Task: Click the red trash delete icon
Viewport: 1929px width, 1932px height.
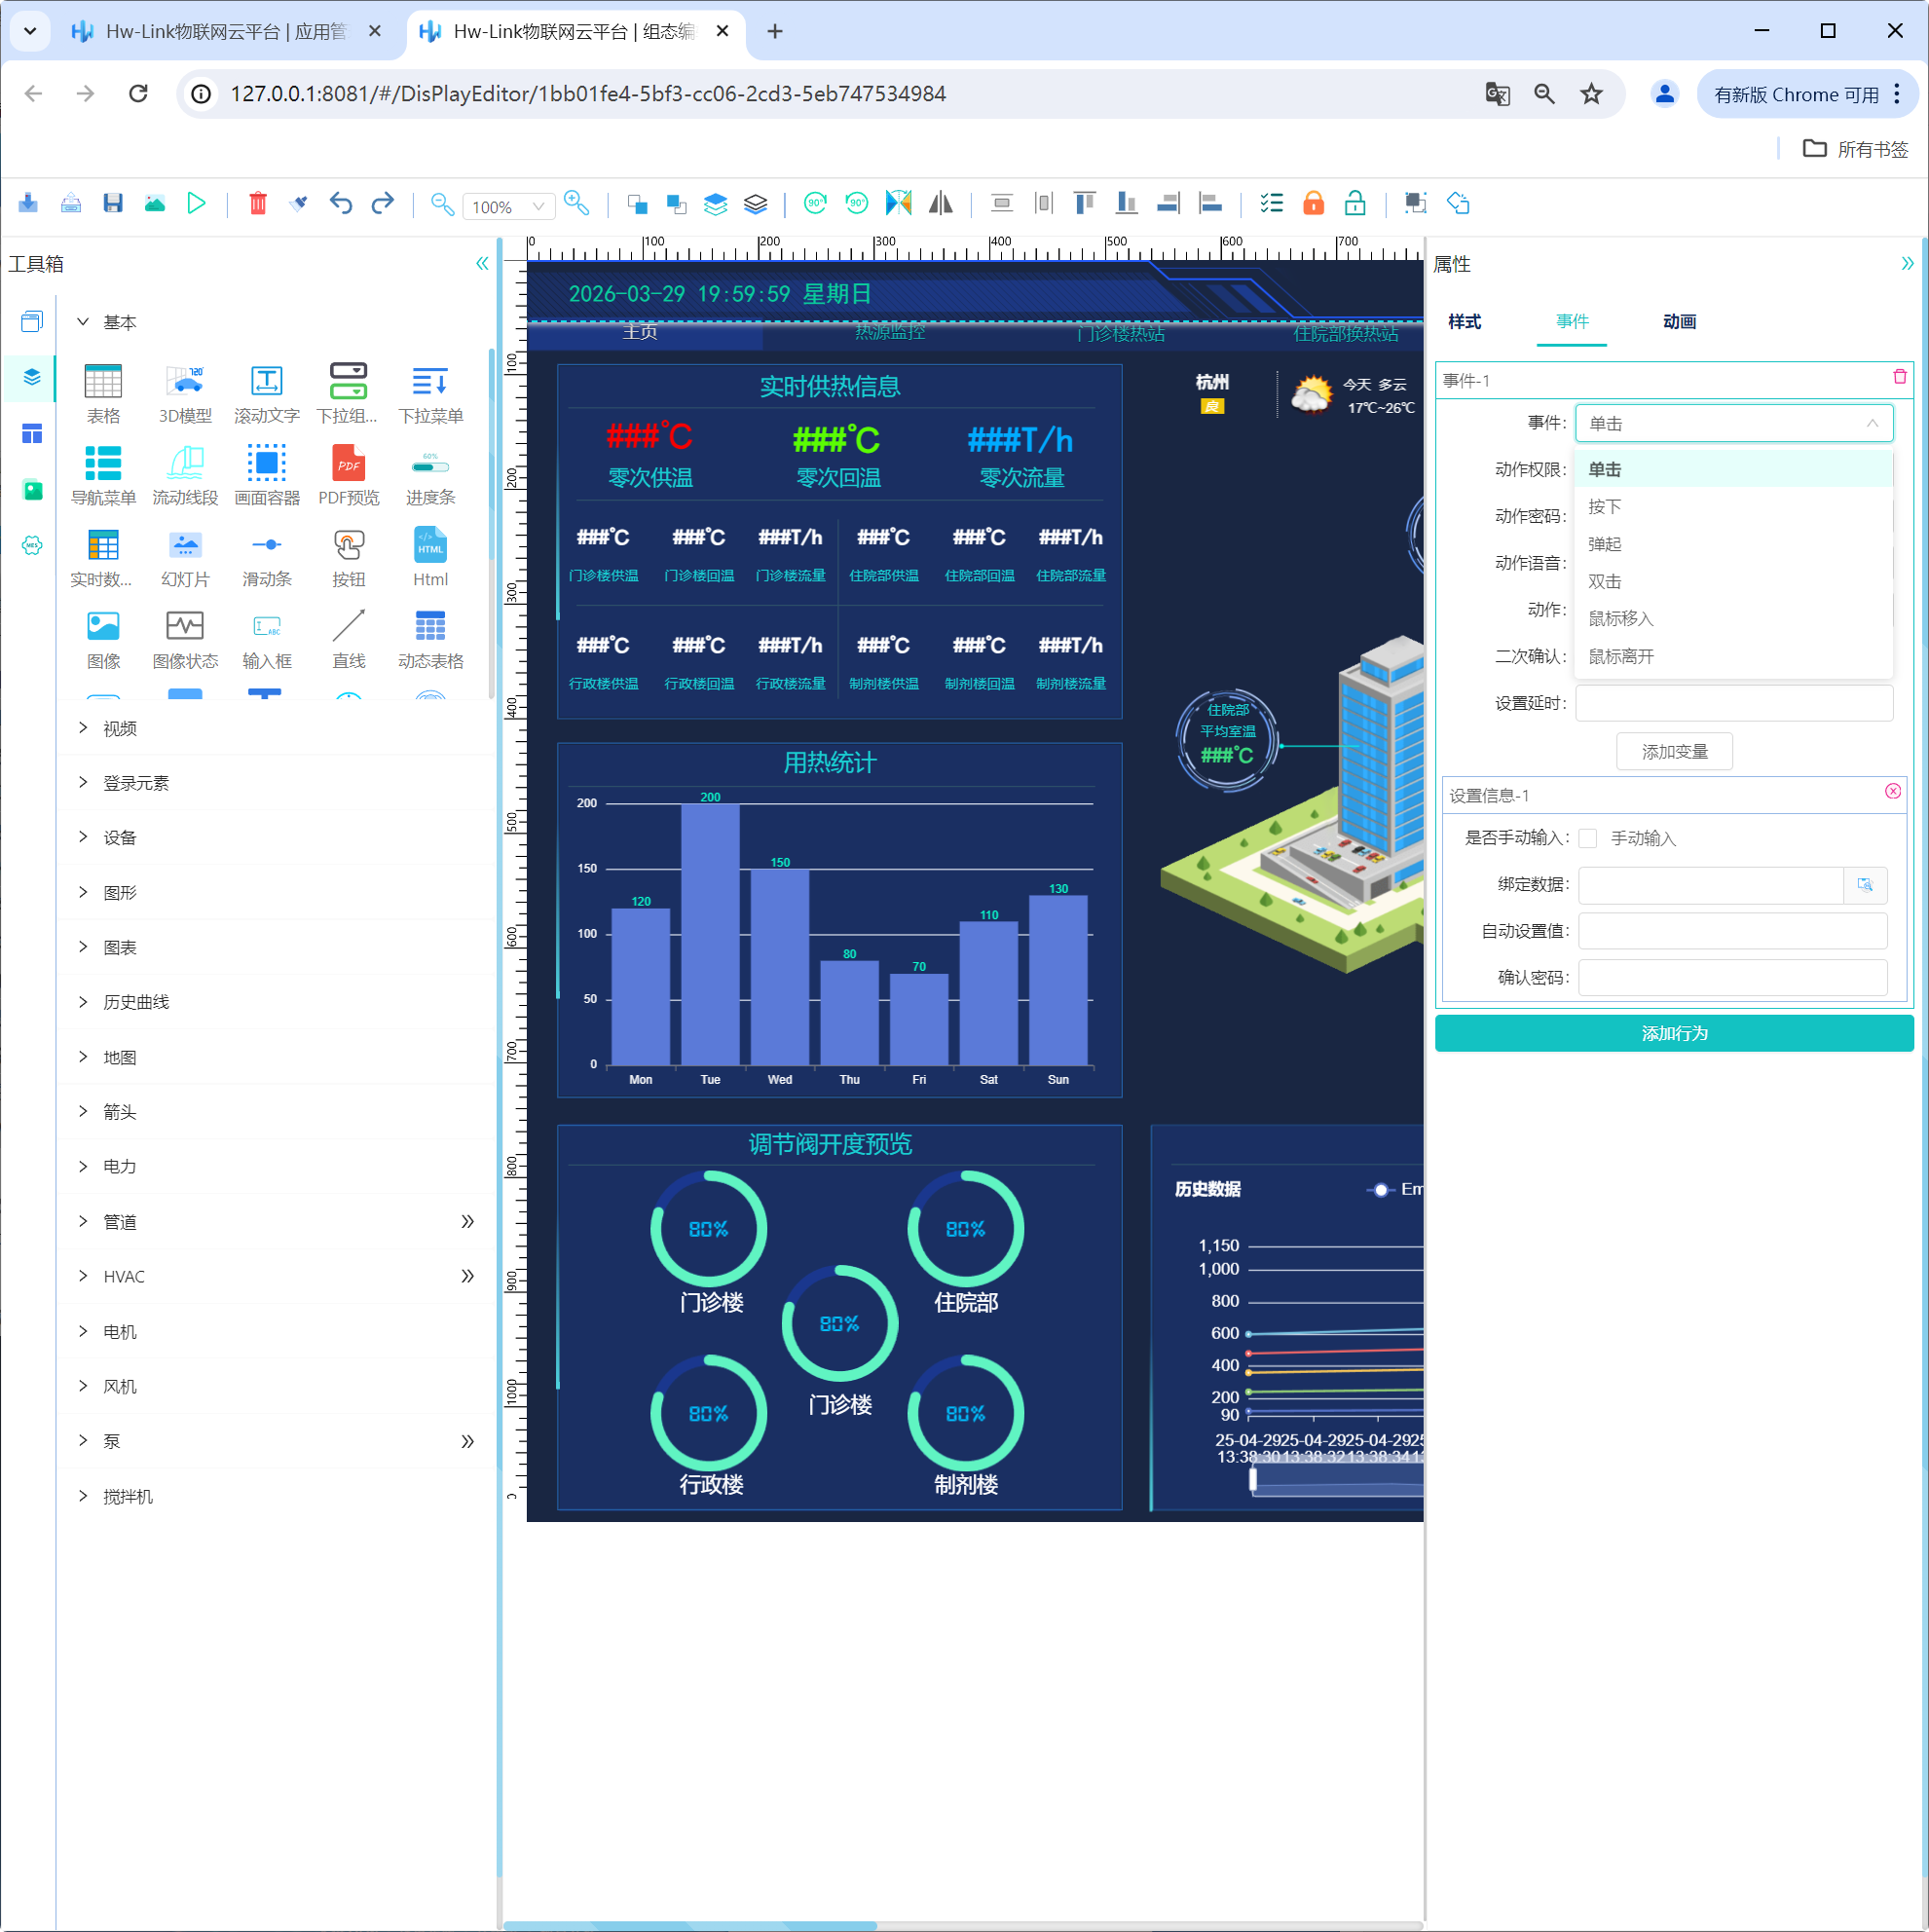Action: (258, 204)
